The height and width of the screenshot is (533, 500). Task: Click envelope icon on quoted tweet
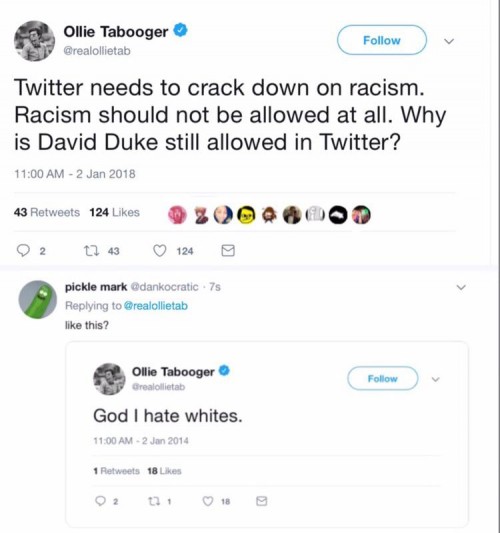click(x=261, y=501)
